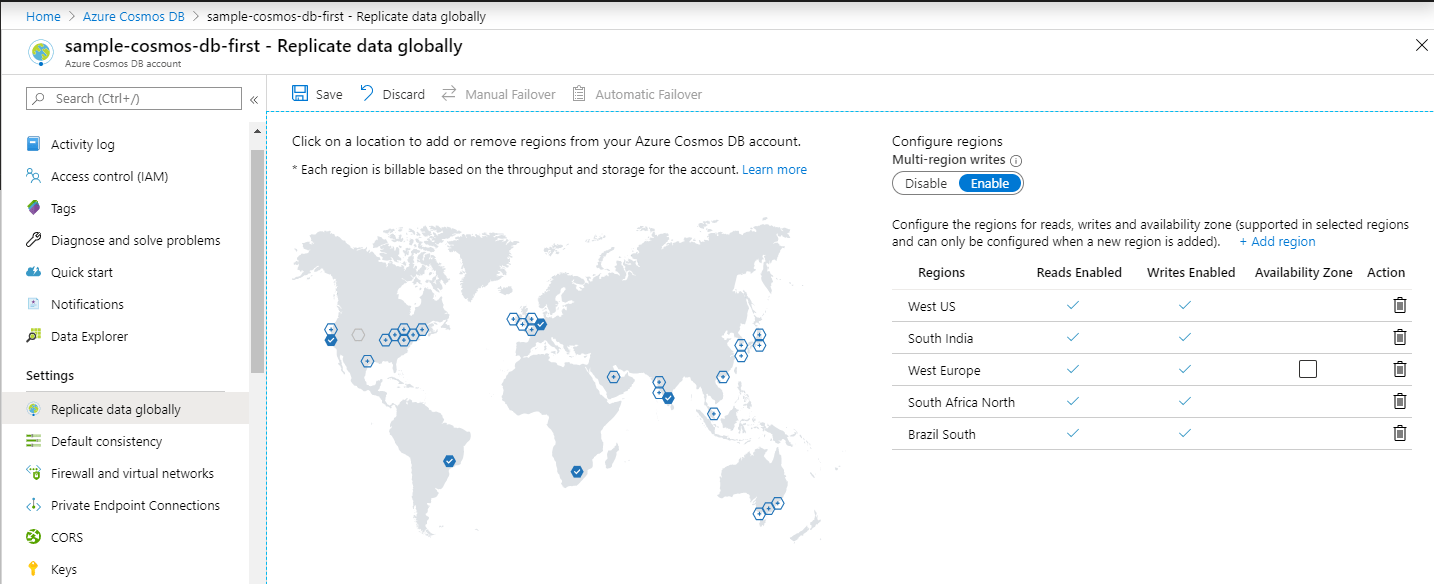Disable multi-region writes

click(925, 183)
